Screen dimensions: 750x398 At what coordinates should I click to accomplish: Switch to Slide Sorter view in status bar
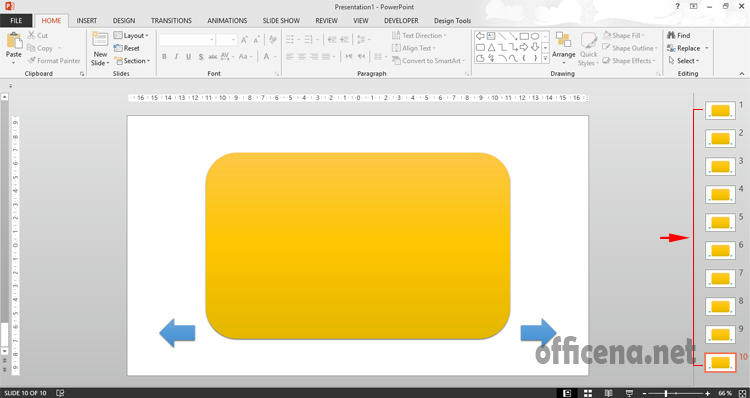588,393
